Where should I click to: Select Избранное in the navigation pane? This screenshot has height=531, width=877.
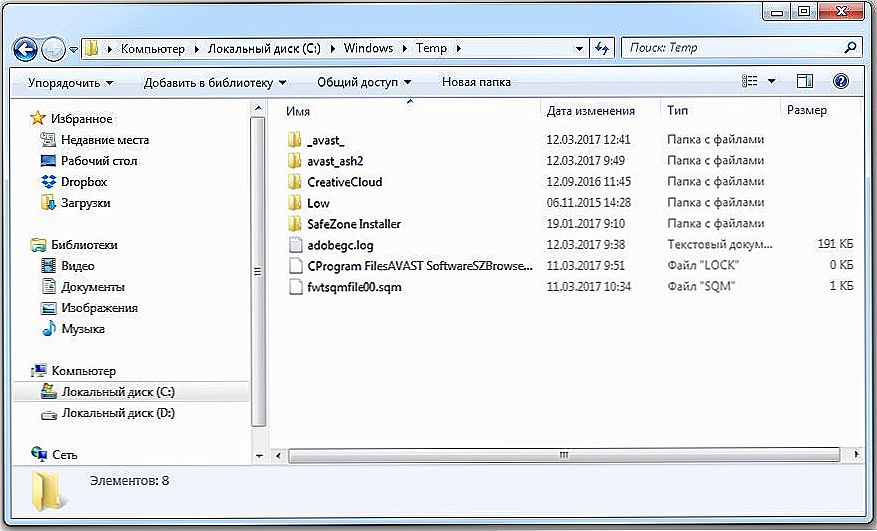(82, 119)
